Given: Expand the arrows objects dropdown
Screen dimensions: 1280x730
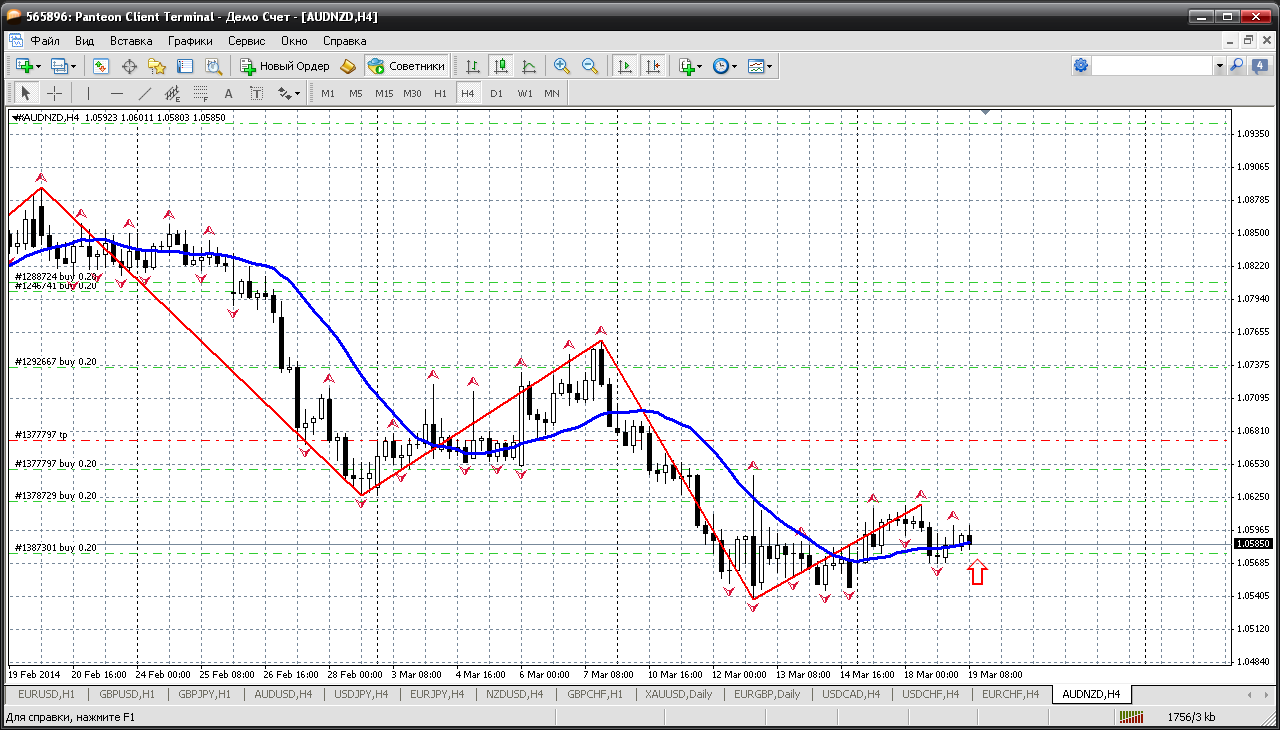Looking at the screenshot, I should (297, 93).
